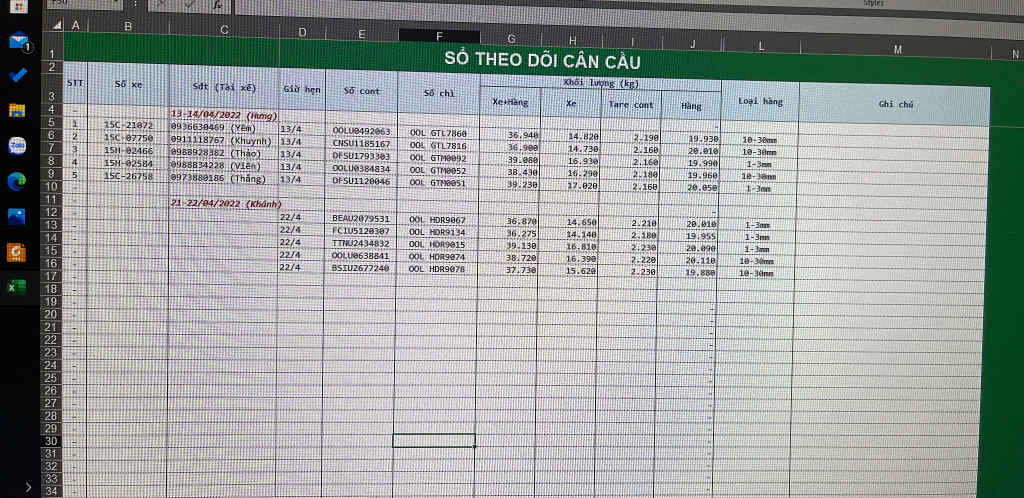Screen dimensions: 1024x498
Task: Click the 'Loại hàng' column header cell
Action: click(x=760, y=101)
